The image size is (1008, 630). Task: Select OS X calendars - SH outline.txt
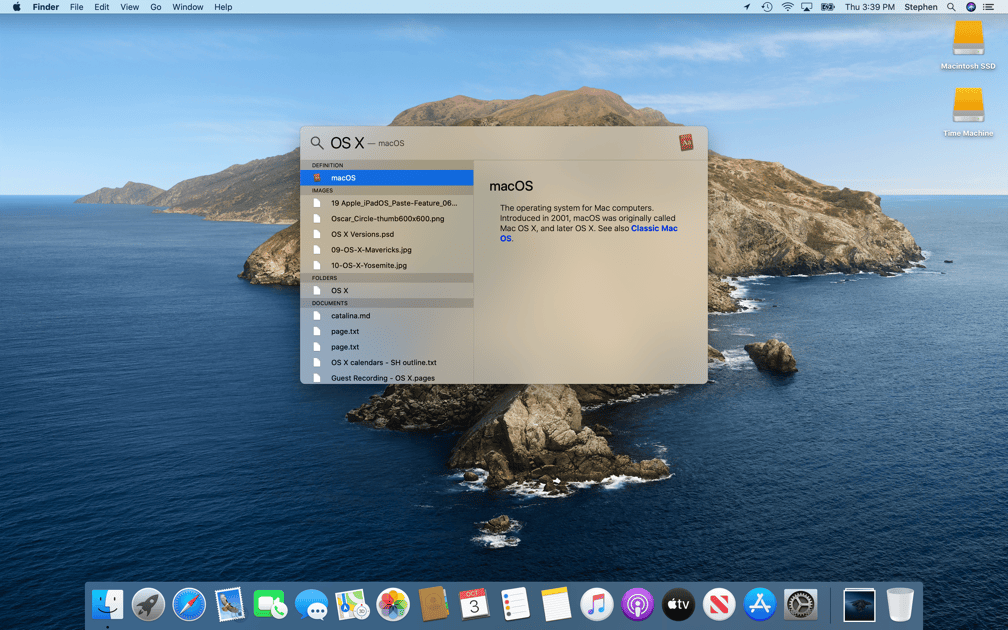[x=387, y=363]
